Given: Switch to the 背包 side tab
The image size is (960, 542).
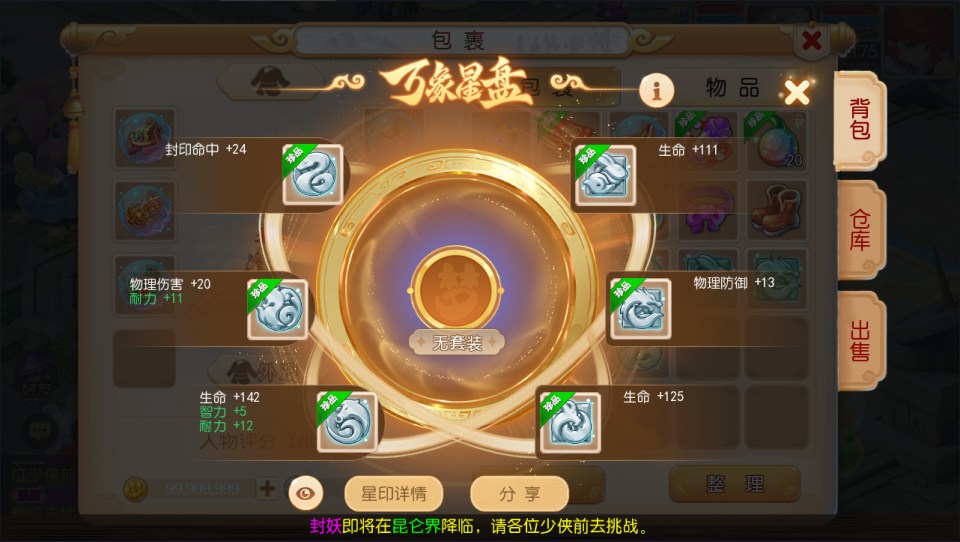Looking at the screenshot, I should pyautogui.click(x=860, y=120).
